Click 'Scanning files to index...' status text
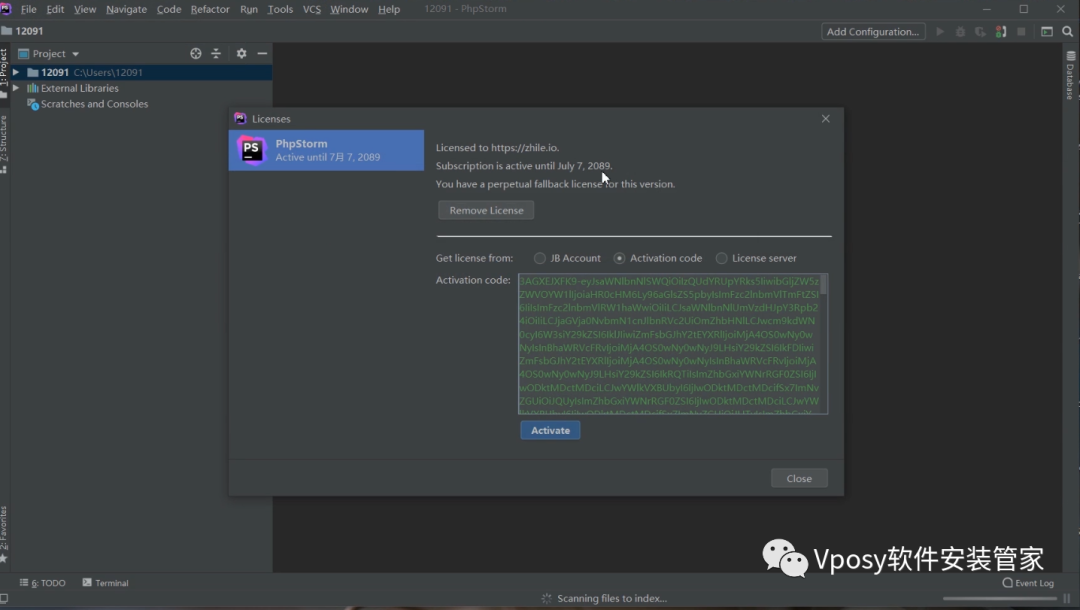The height and width of the screenshot is (610, 1080). click(612, 598)
